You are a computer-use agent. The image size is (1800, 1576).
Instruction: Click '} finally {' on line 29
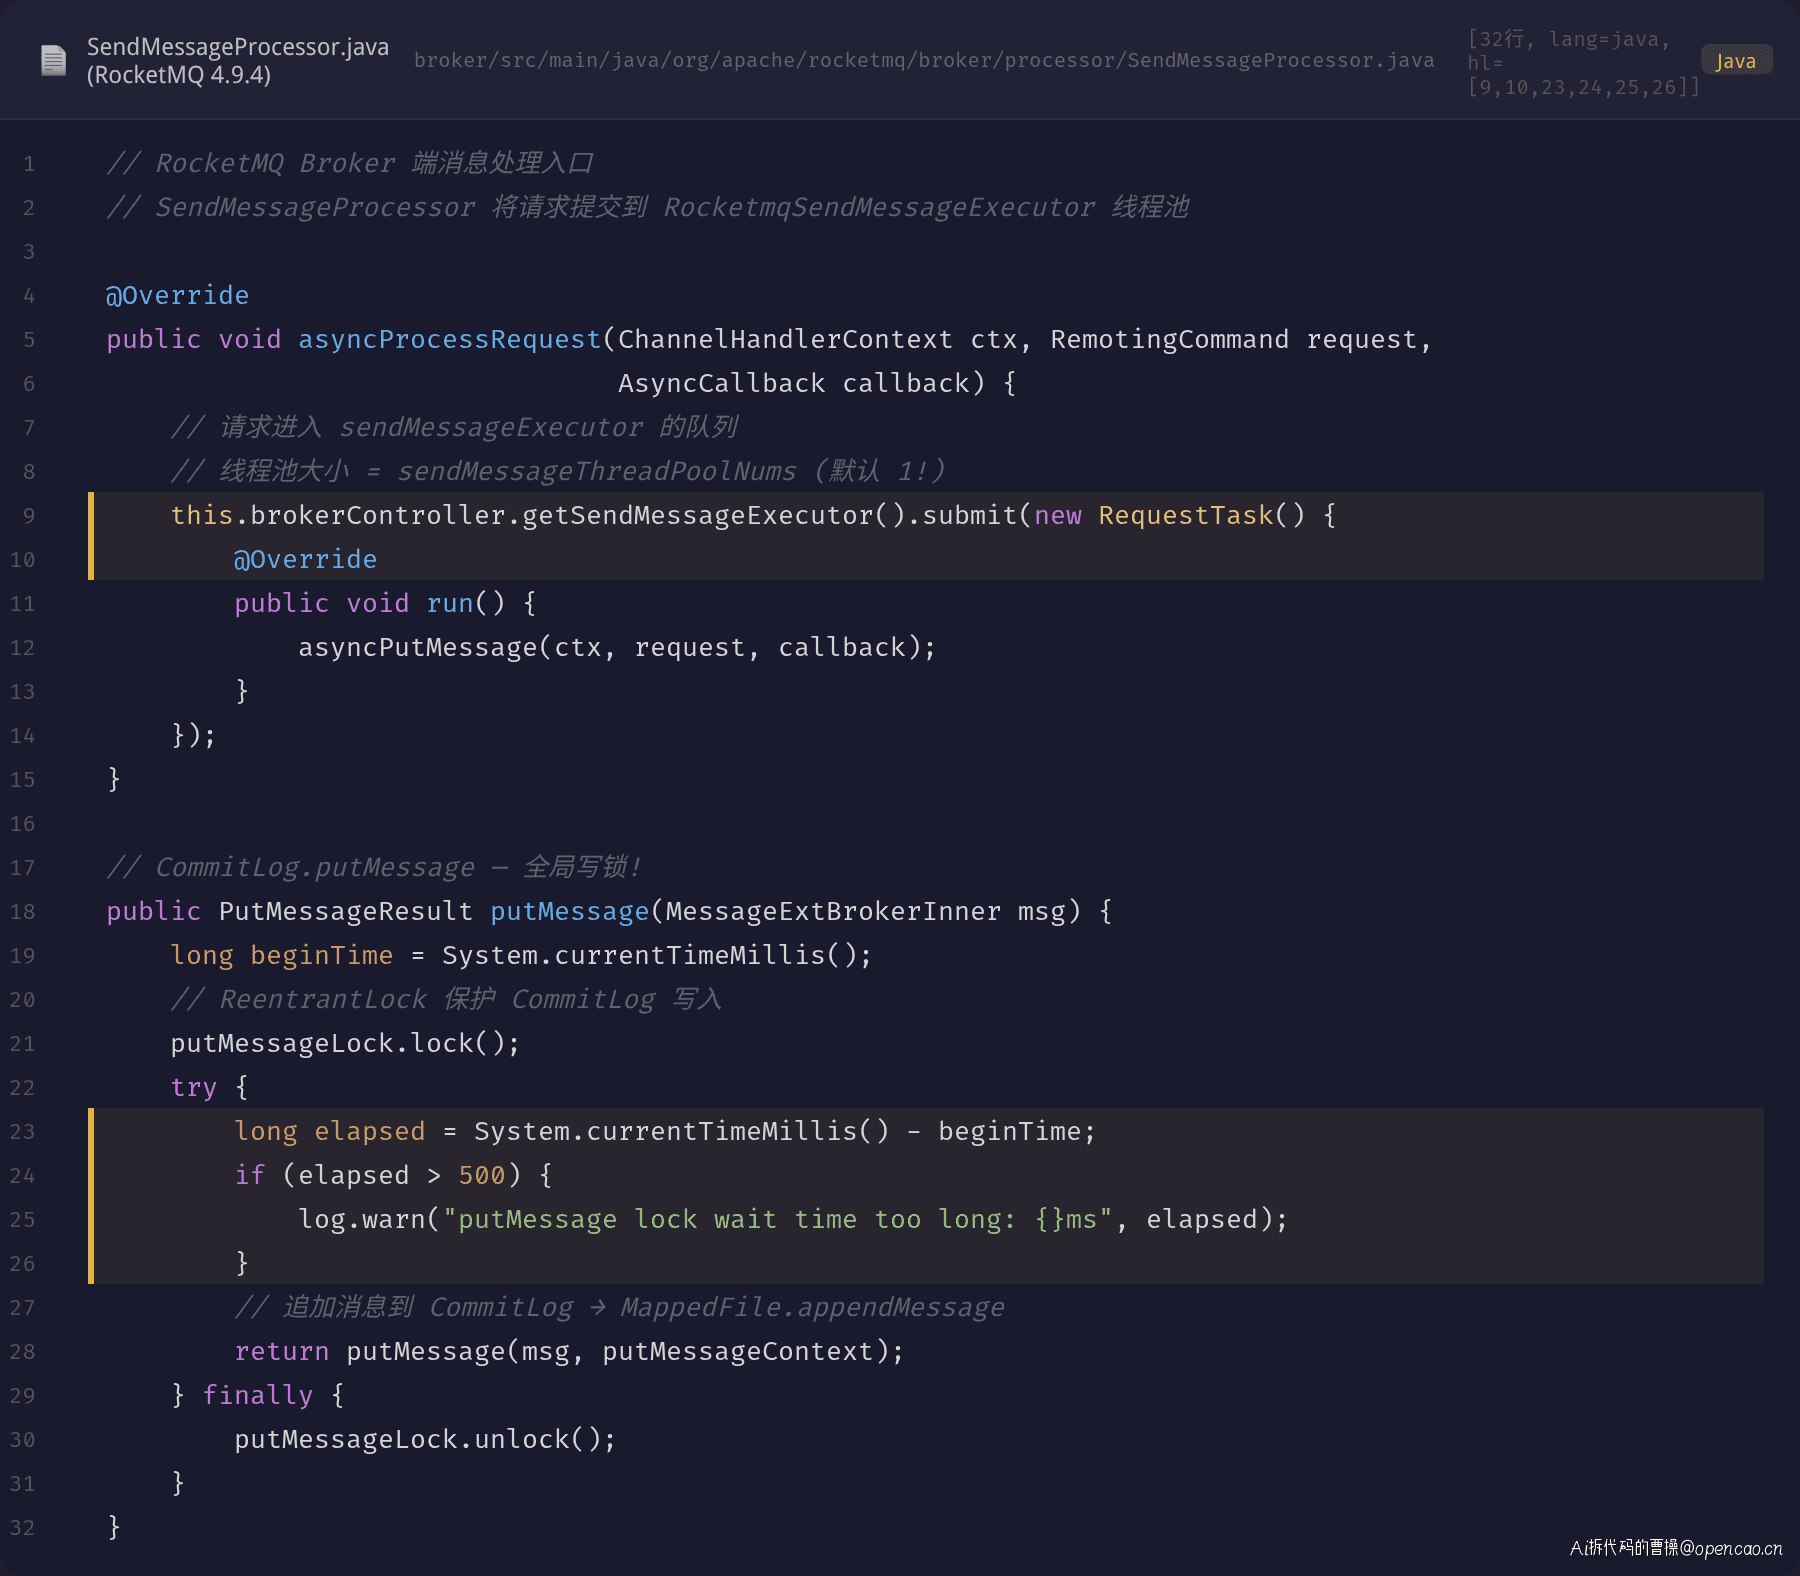(257, 1395)
